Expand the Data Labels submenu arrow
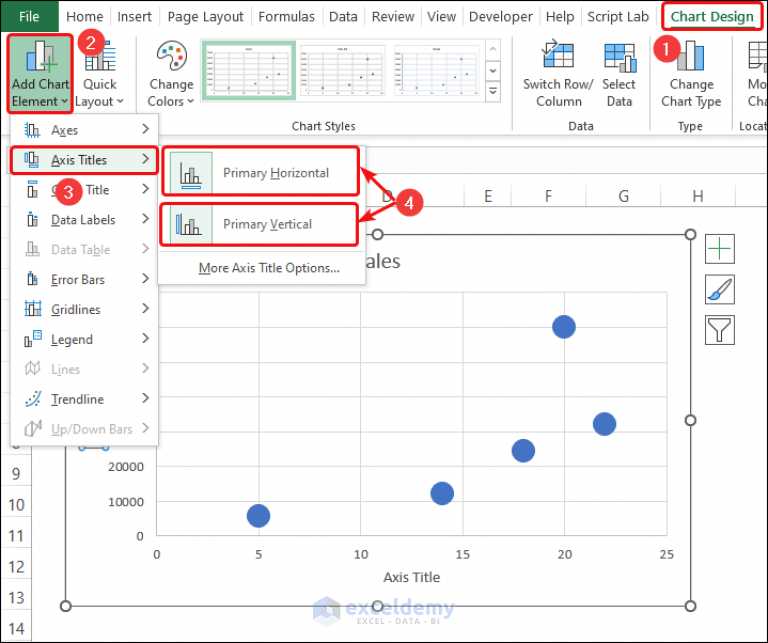 [x=145, y=219]
